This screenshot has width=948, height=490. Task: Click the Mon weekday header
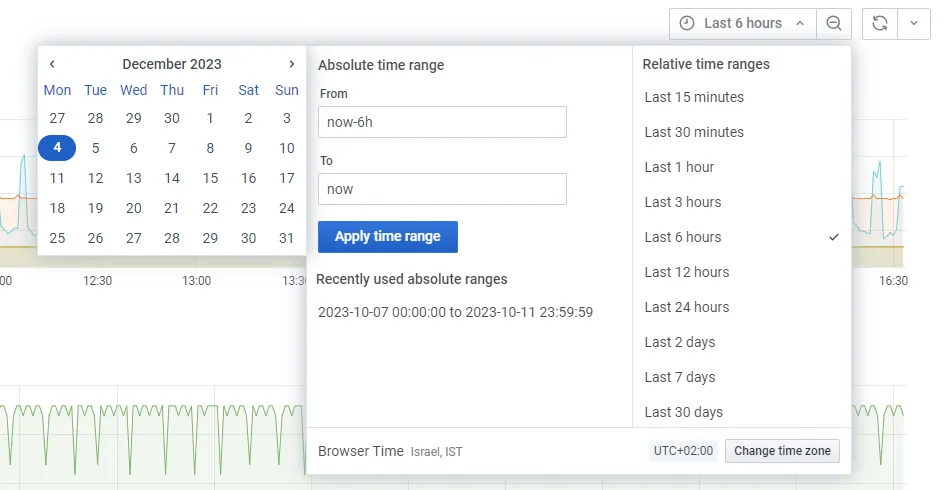point(57,90)
